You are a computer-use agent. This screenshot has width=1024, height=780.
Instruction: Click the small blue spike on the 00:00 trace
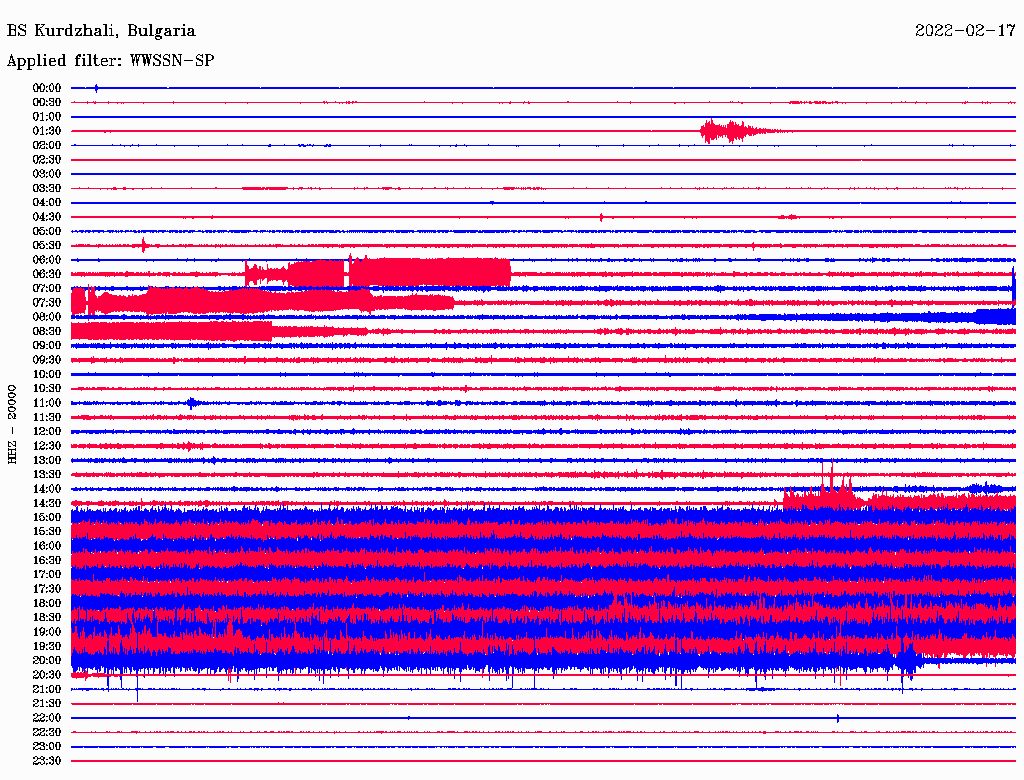point(97,88)
